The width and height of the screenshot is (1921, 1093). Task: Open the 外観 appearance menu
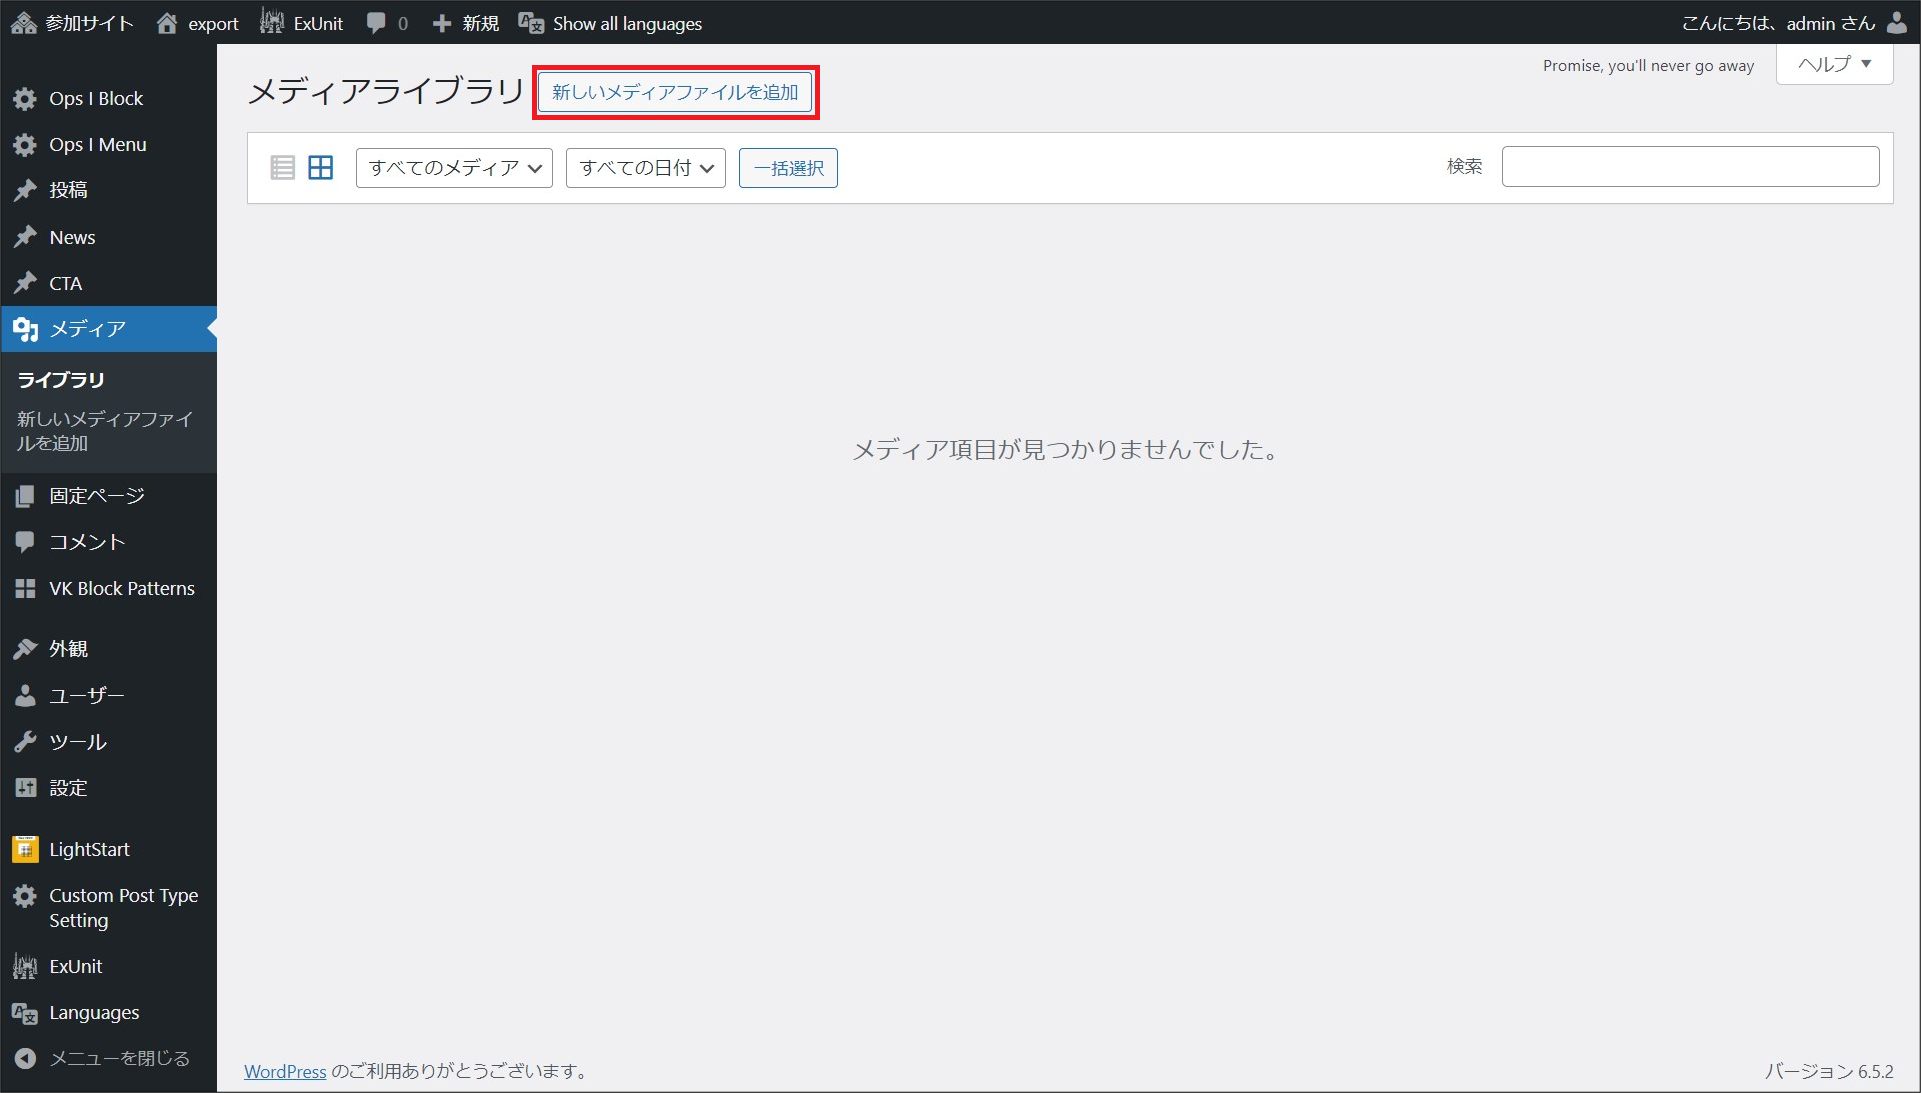68,648
